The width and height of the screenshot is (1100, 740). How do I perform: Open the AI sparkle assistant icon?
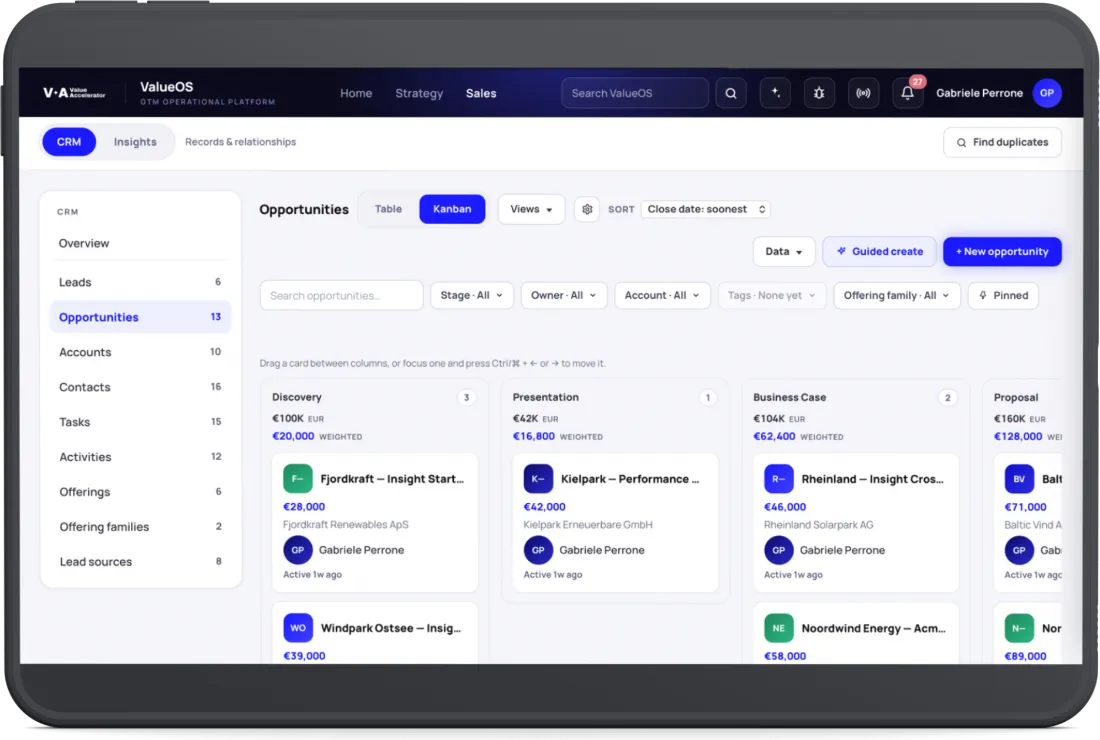click(775, 93)
